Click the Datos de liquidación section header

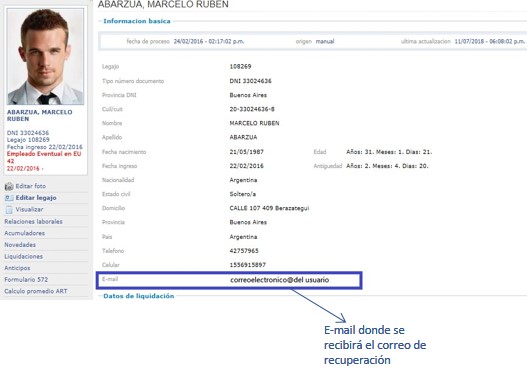pos(139,296)
